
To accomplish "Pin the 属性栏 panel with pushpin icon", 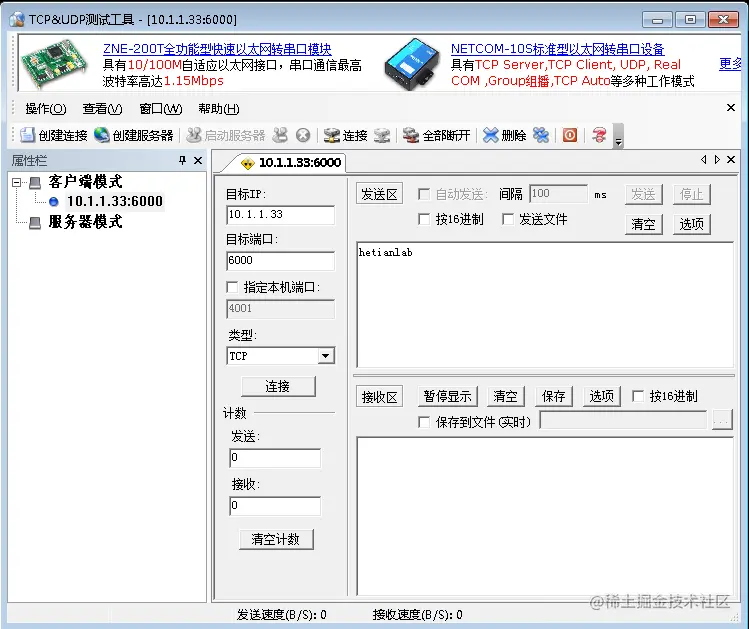I will [182, 160].
